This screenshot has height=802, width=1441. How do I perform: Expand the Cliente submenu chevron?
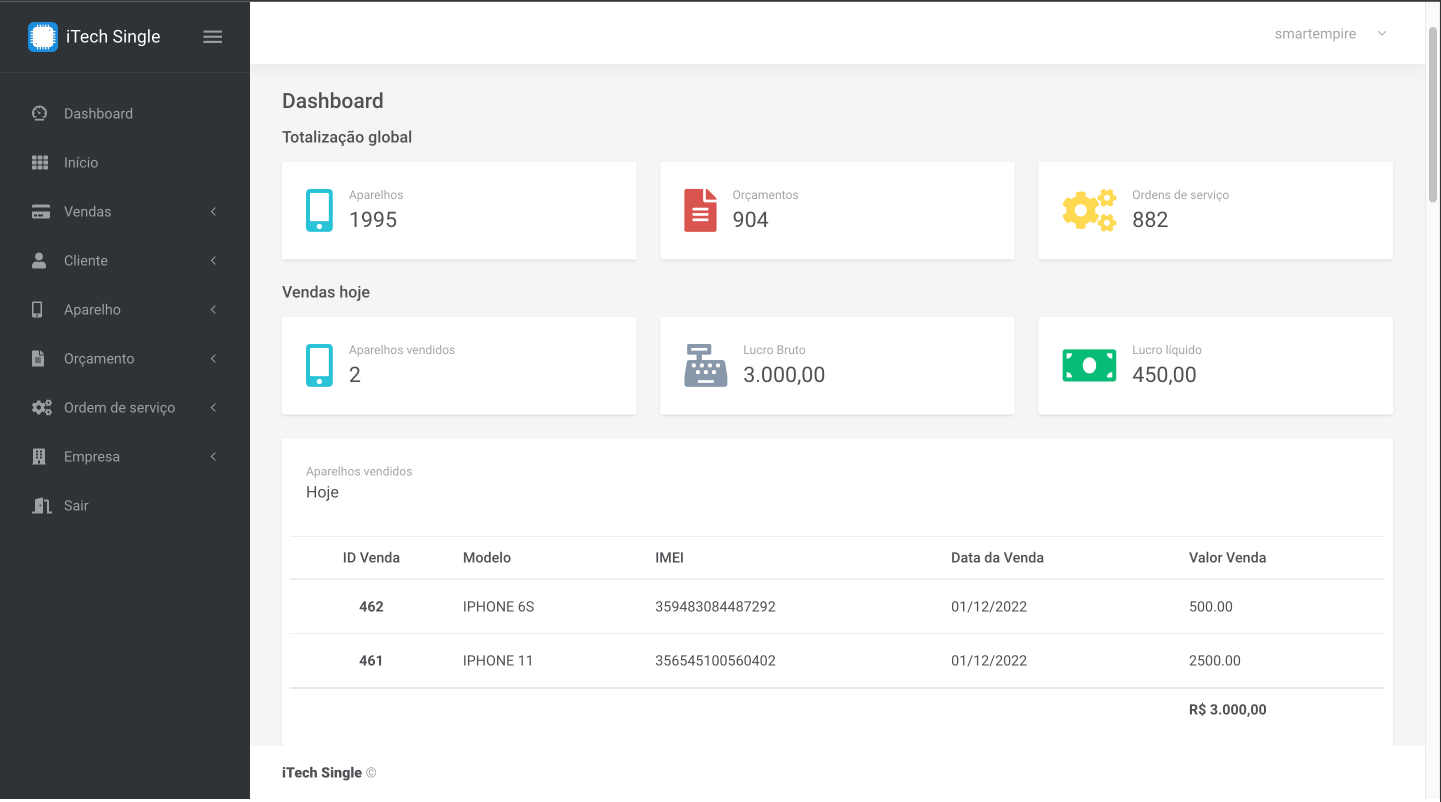click(213, 261)
